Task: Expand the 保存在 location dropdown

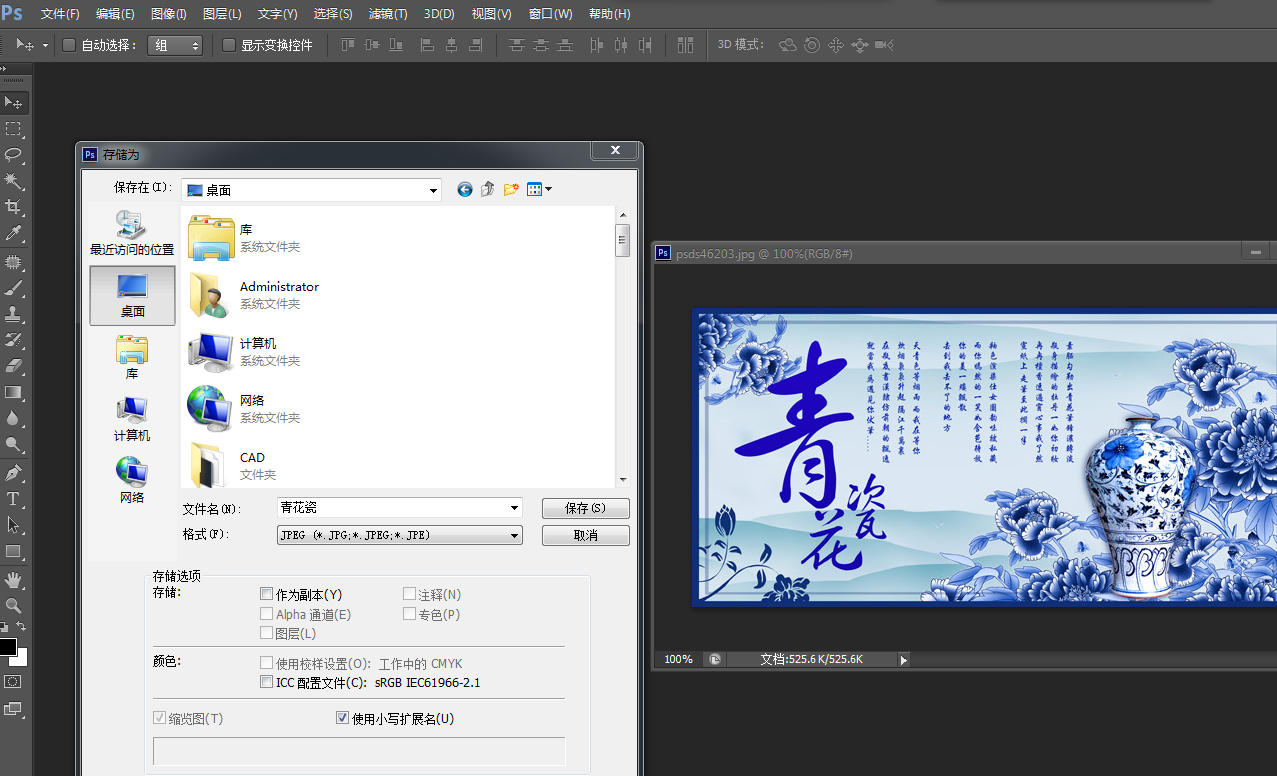Action: tap(433, 190)
